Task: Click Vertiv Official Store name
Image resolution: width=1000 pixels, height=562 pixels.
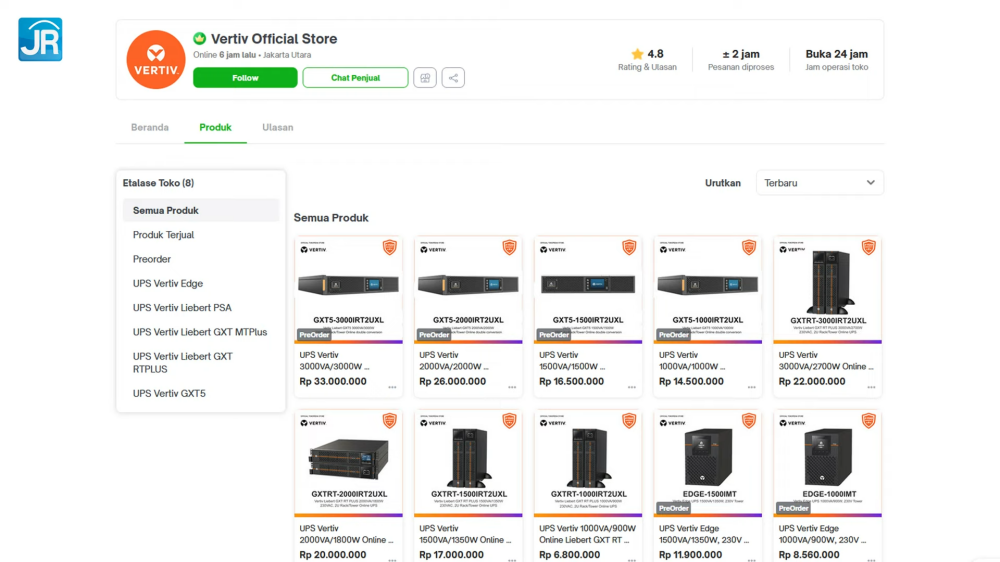Action: point(274,39)
